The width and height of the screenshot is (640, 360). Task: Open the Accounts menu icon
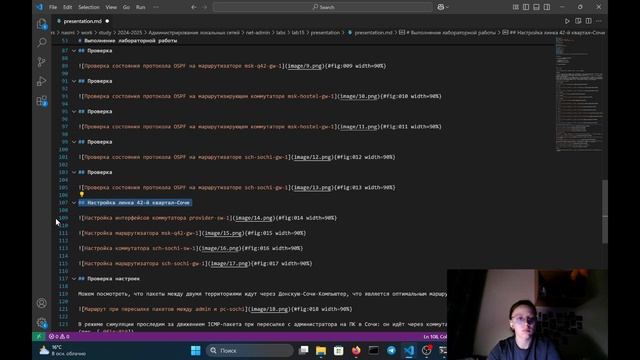42,303
